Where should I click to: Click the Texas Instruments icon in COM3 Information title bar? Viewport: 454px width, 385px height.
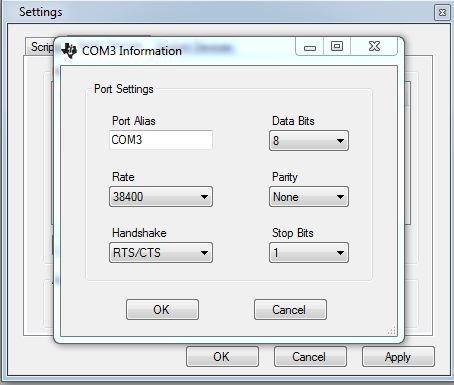tap(69, 50)
